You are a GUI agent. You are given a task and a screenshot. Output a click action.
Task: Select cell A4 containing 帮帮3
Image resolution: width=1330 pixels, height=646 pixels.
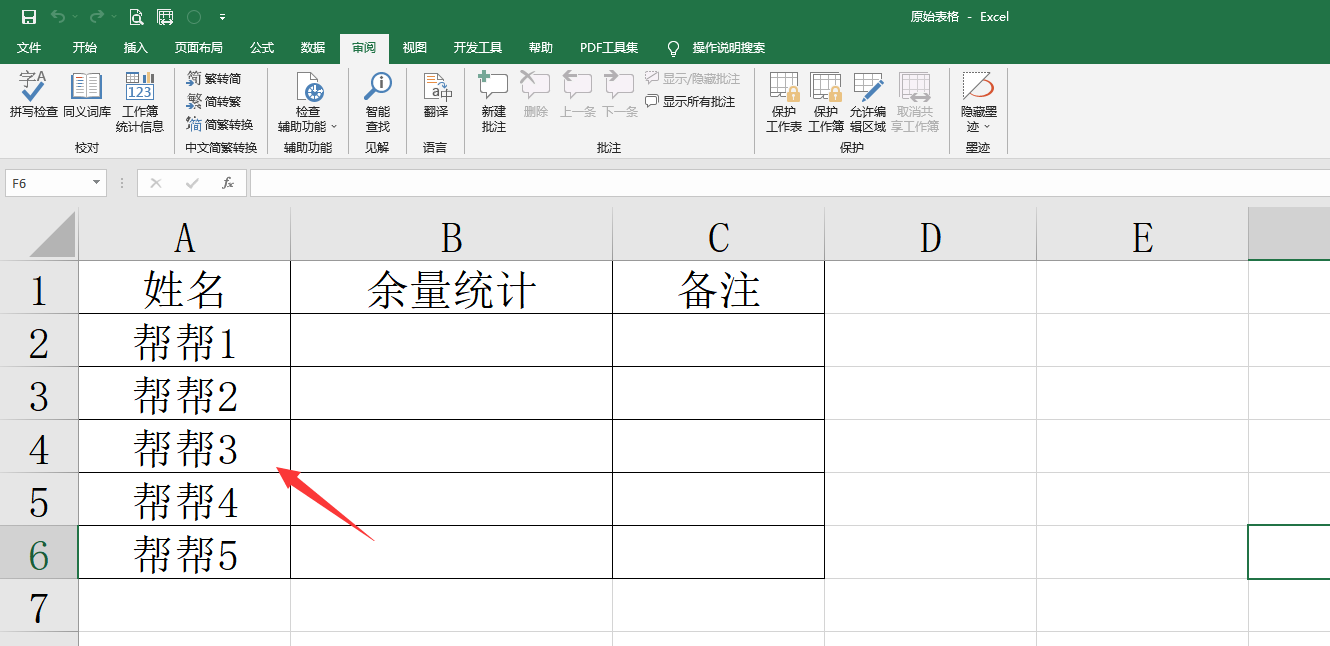(x=184, y=446)
